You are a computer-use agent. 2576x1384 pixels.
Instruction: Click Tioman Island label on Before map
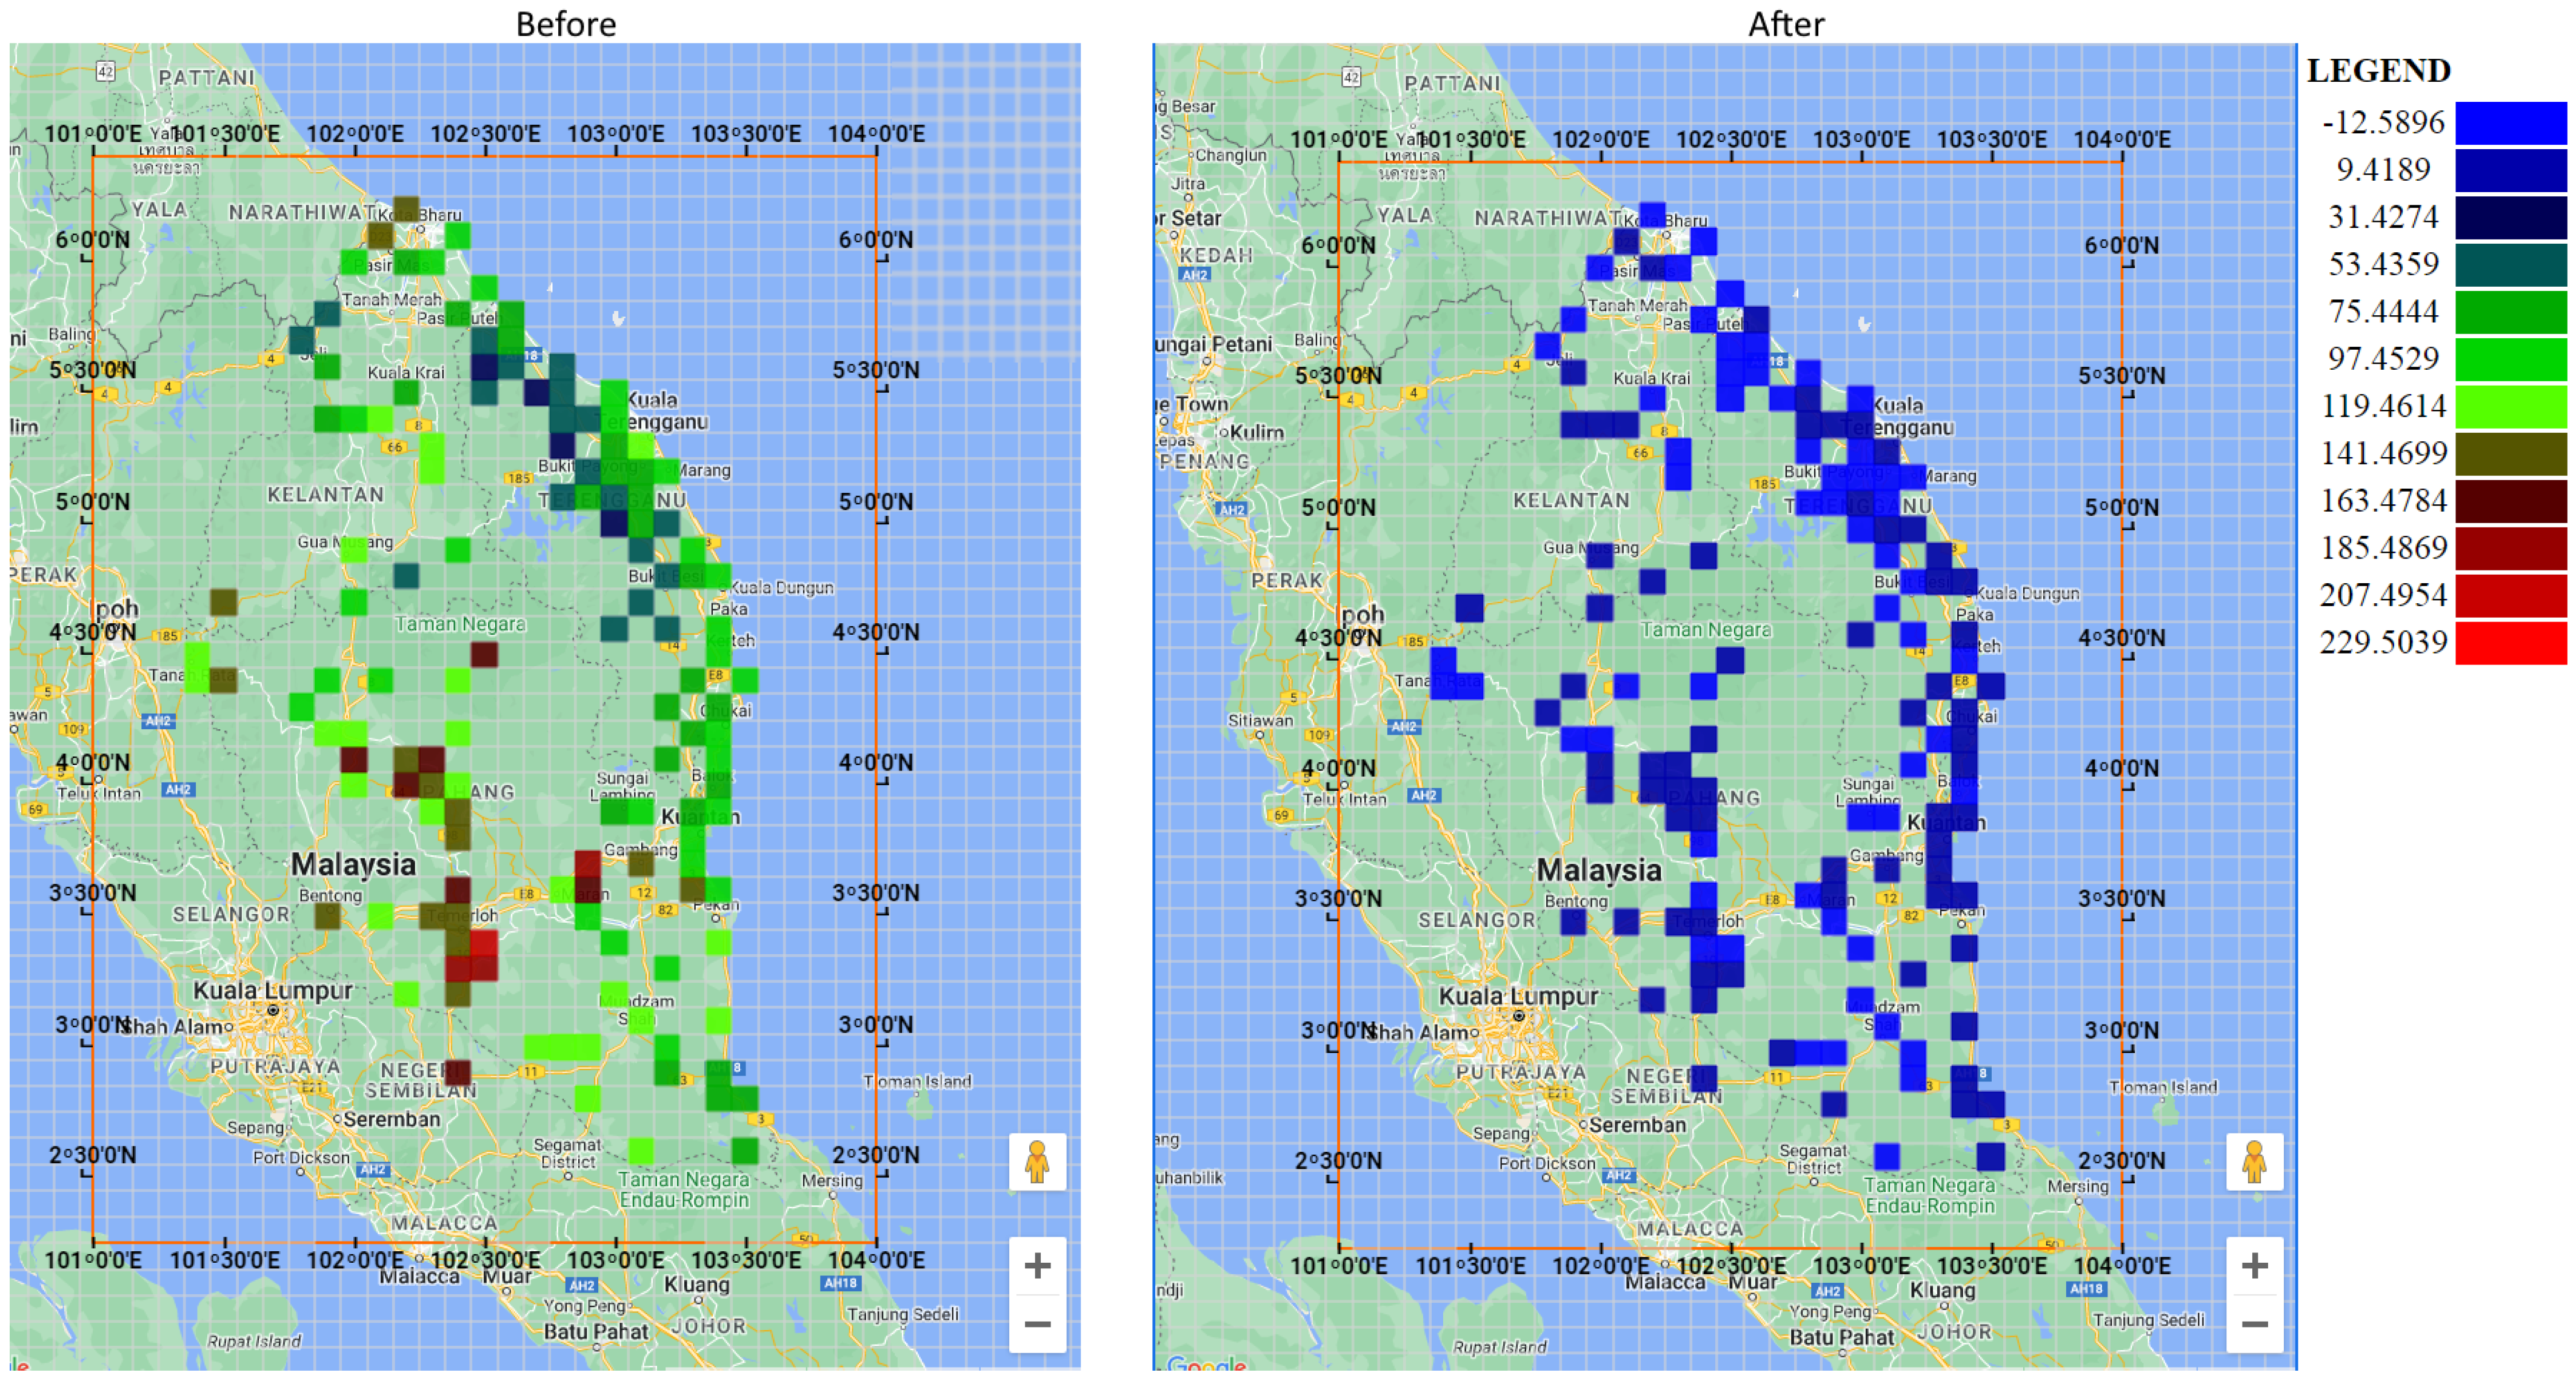pos(917,1082)
